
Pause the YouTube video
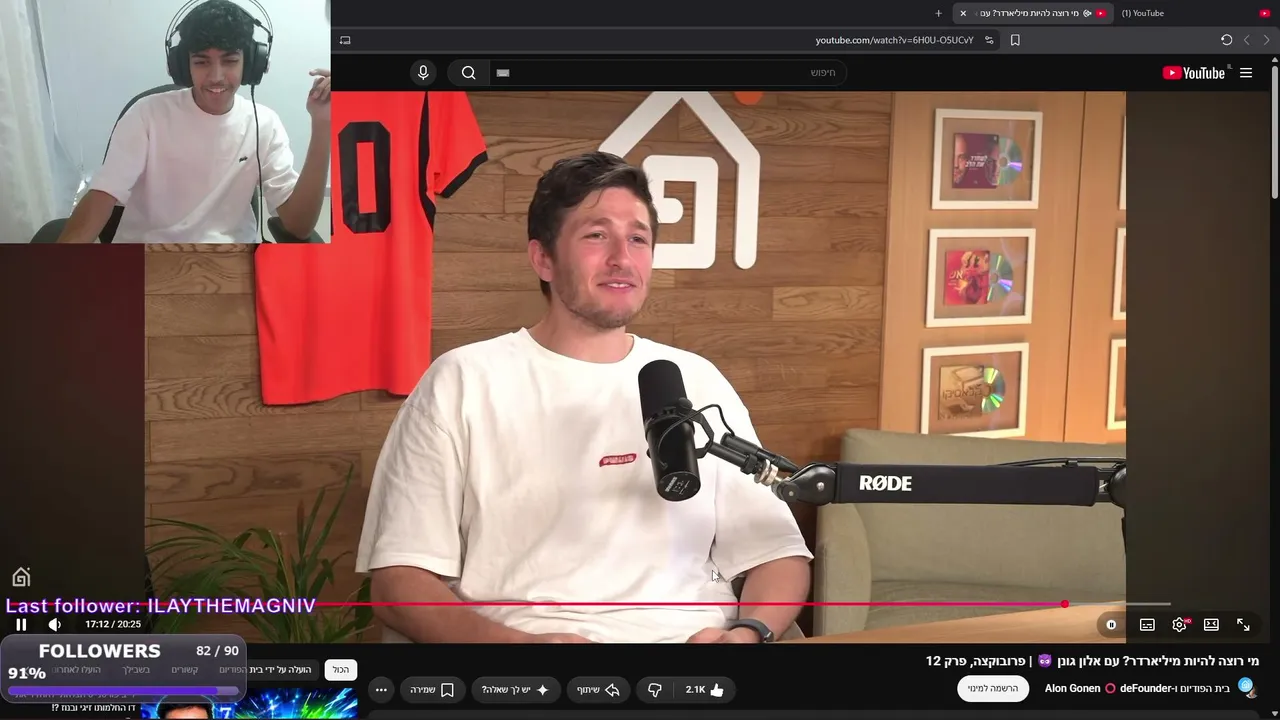click(21, 624)
